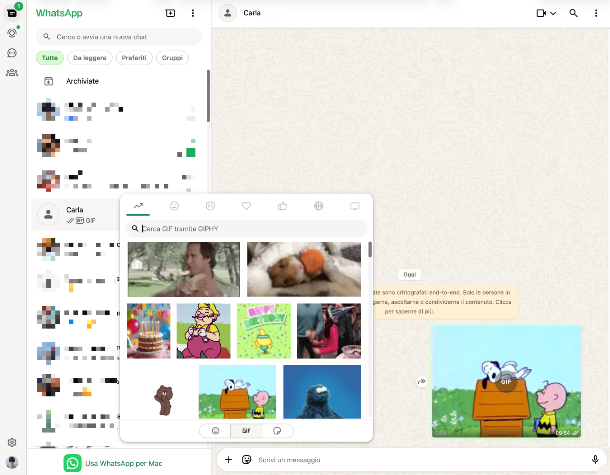This screenshot has height=475, width=610.
Task: Choose green Happy Birthday duck GIF
Action: point(264,331)
